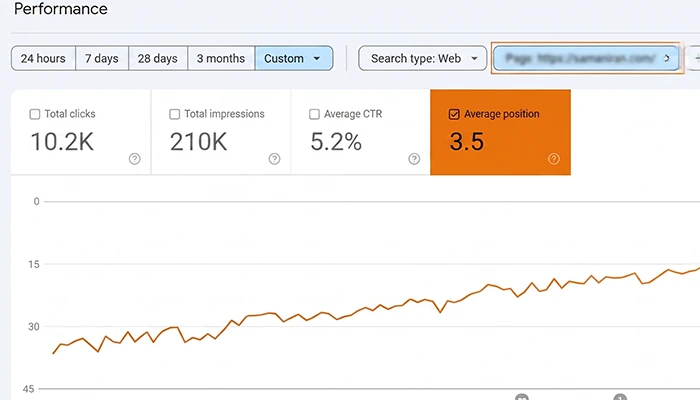Image resolution: width=700 pixels, height=400 pixels.
Task: Open help icon for Total clicks
Action: [x=134, y=159]
